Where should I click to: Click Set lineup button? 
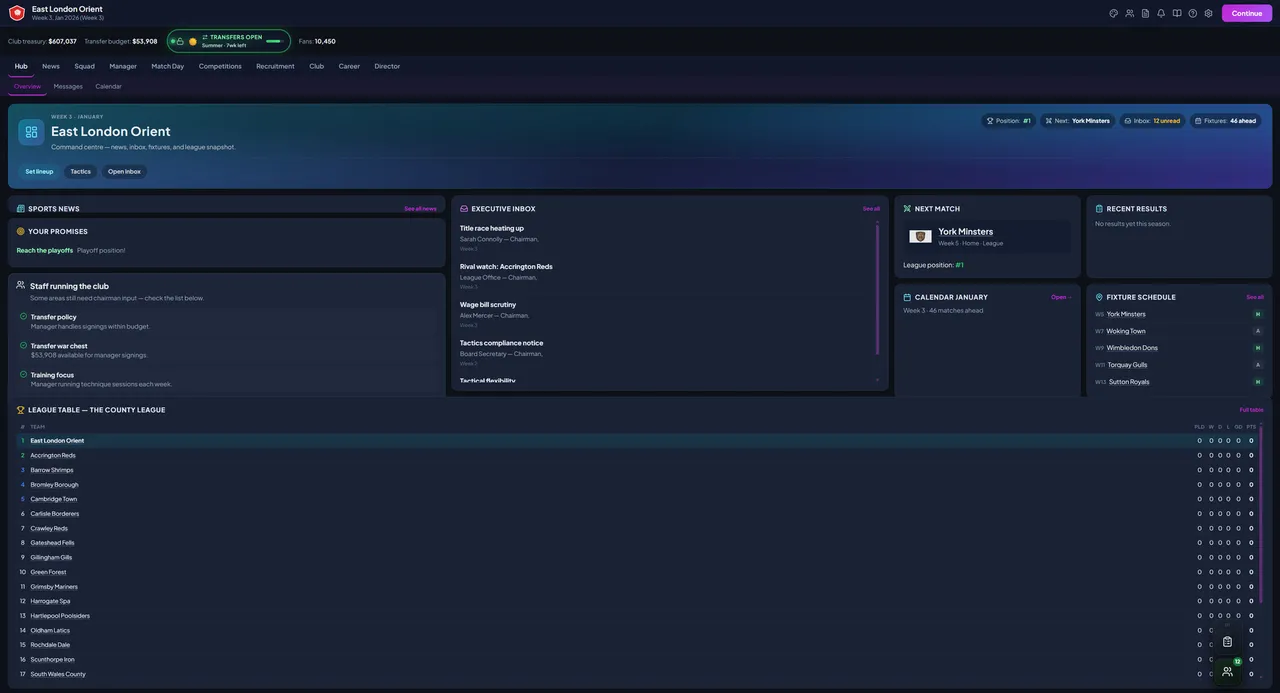coord(39,171)
